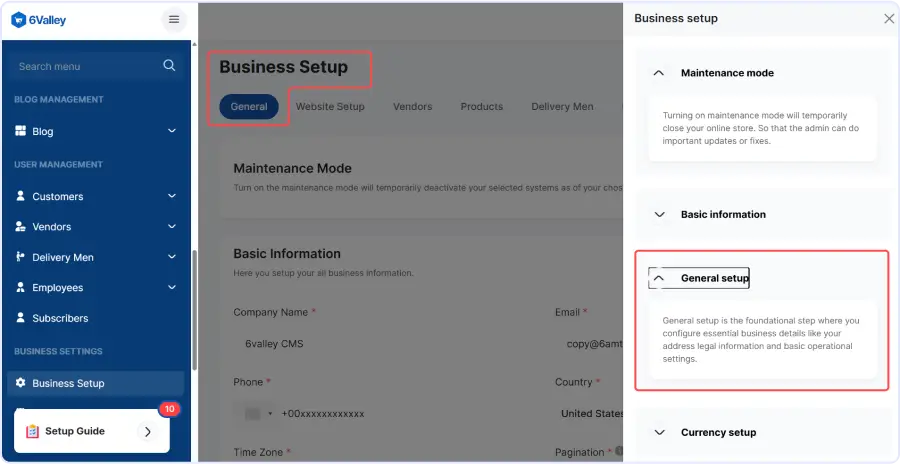Click the 6Valley logo
The width and height of the screenshot is (900, 464).
[40, 19]
